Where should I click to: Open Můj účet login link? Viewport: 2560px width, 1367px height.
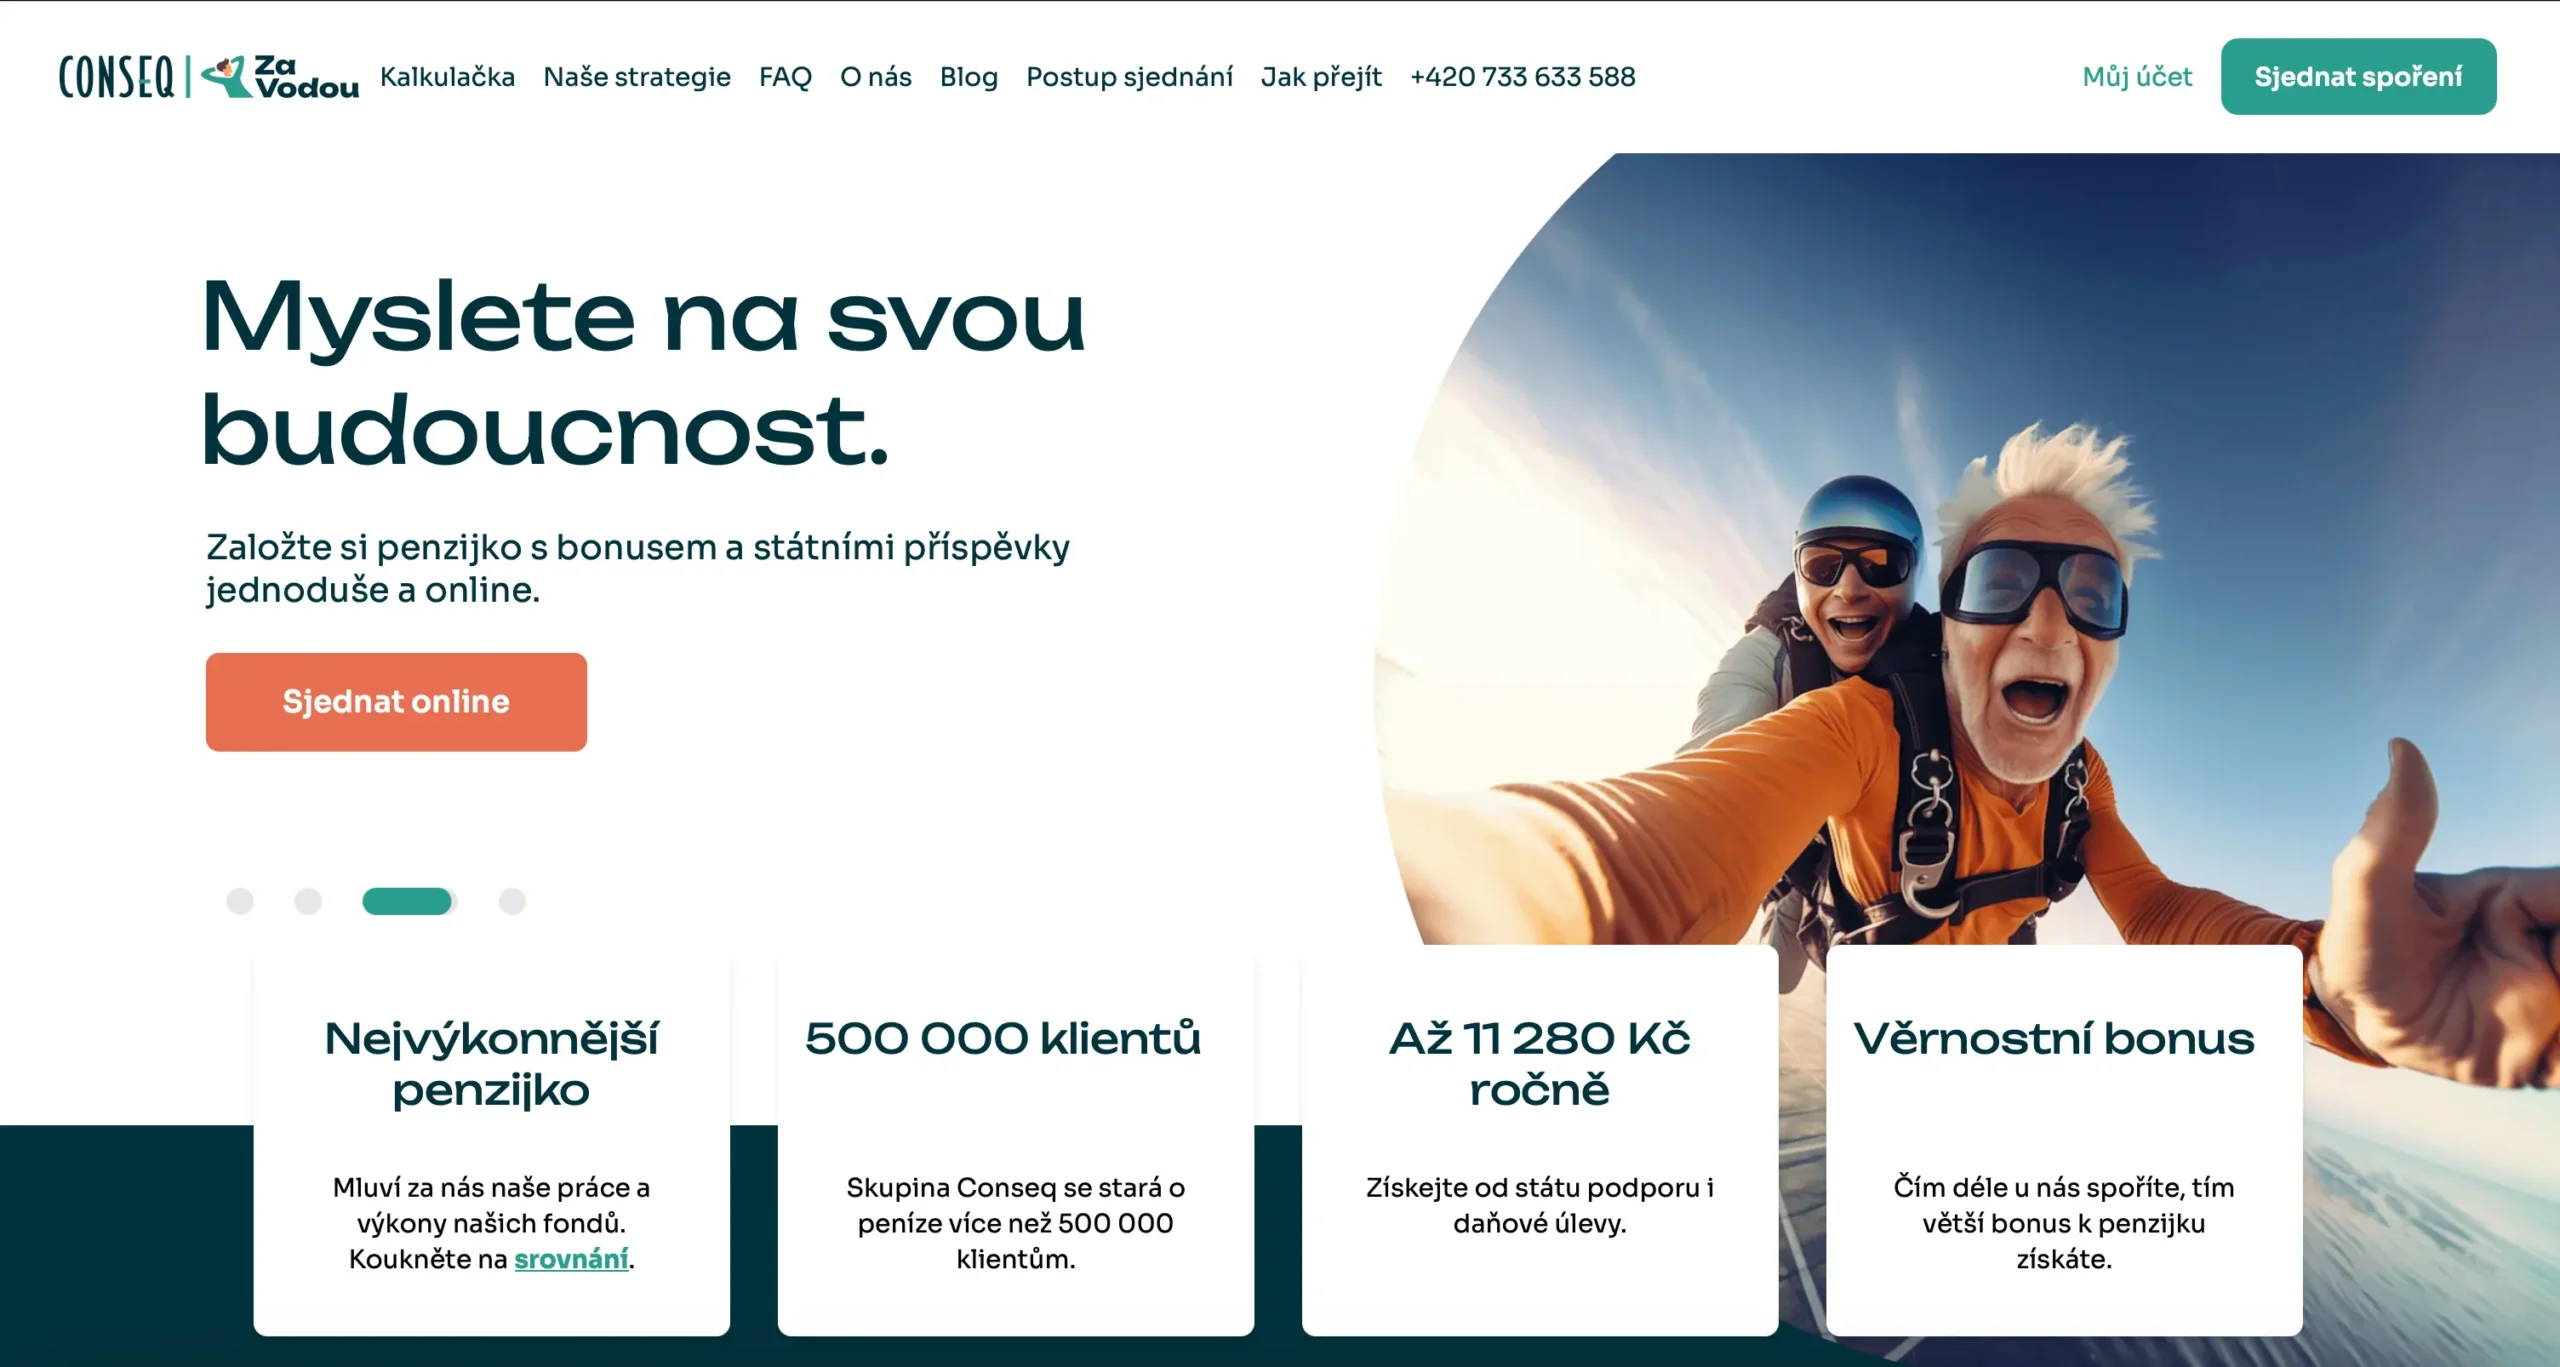pyautogui.click(x=2137, y=77)
